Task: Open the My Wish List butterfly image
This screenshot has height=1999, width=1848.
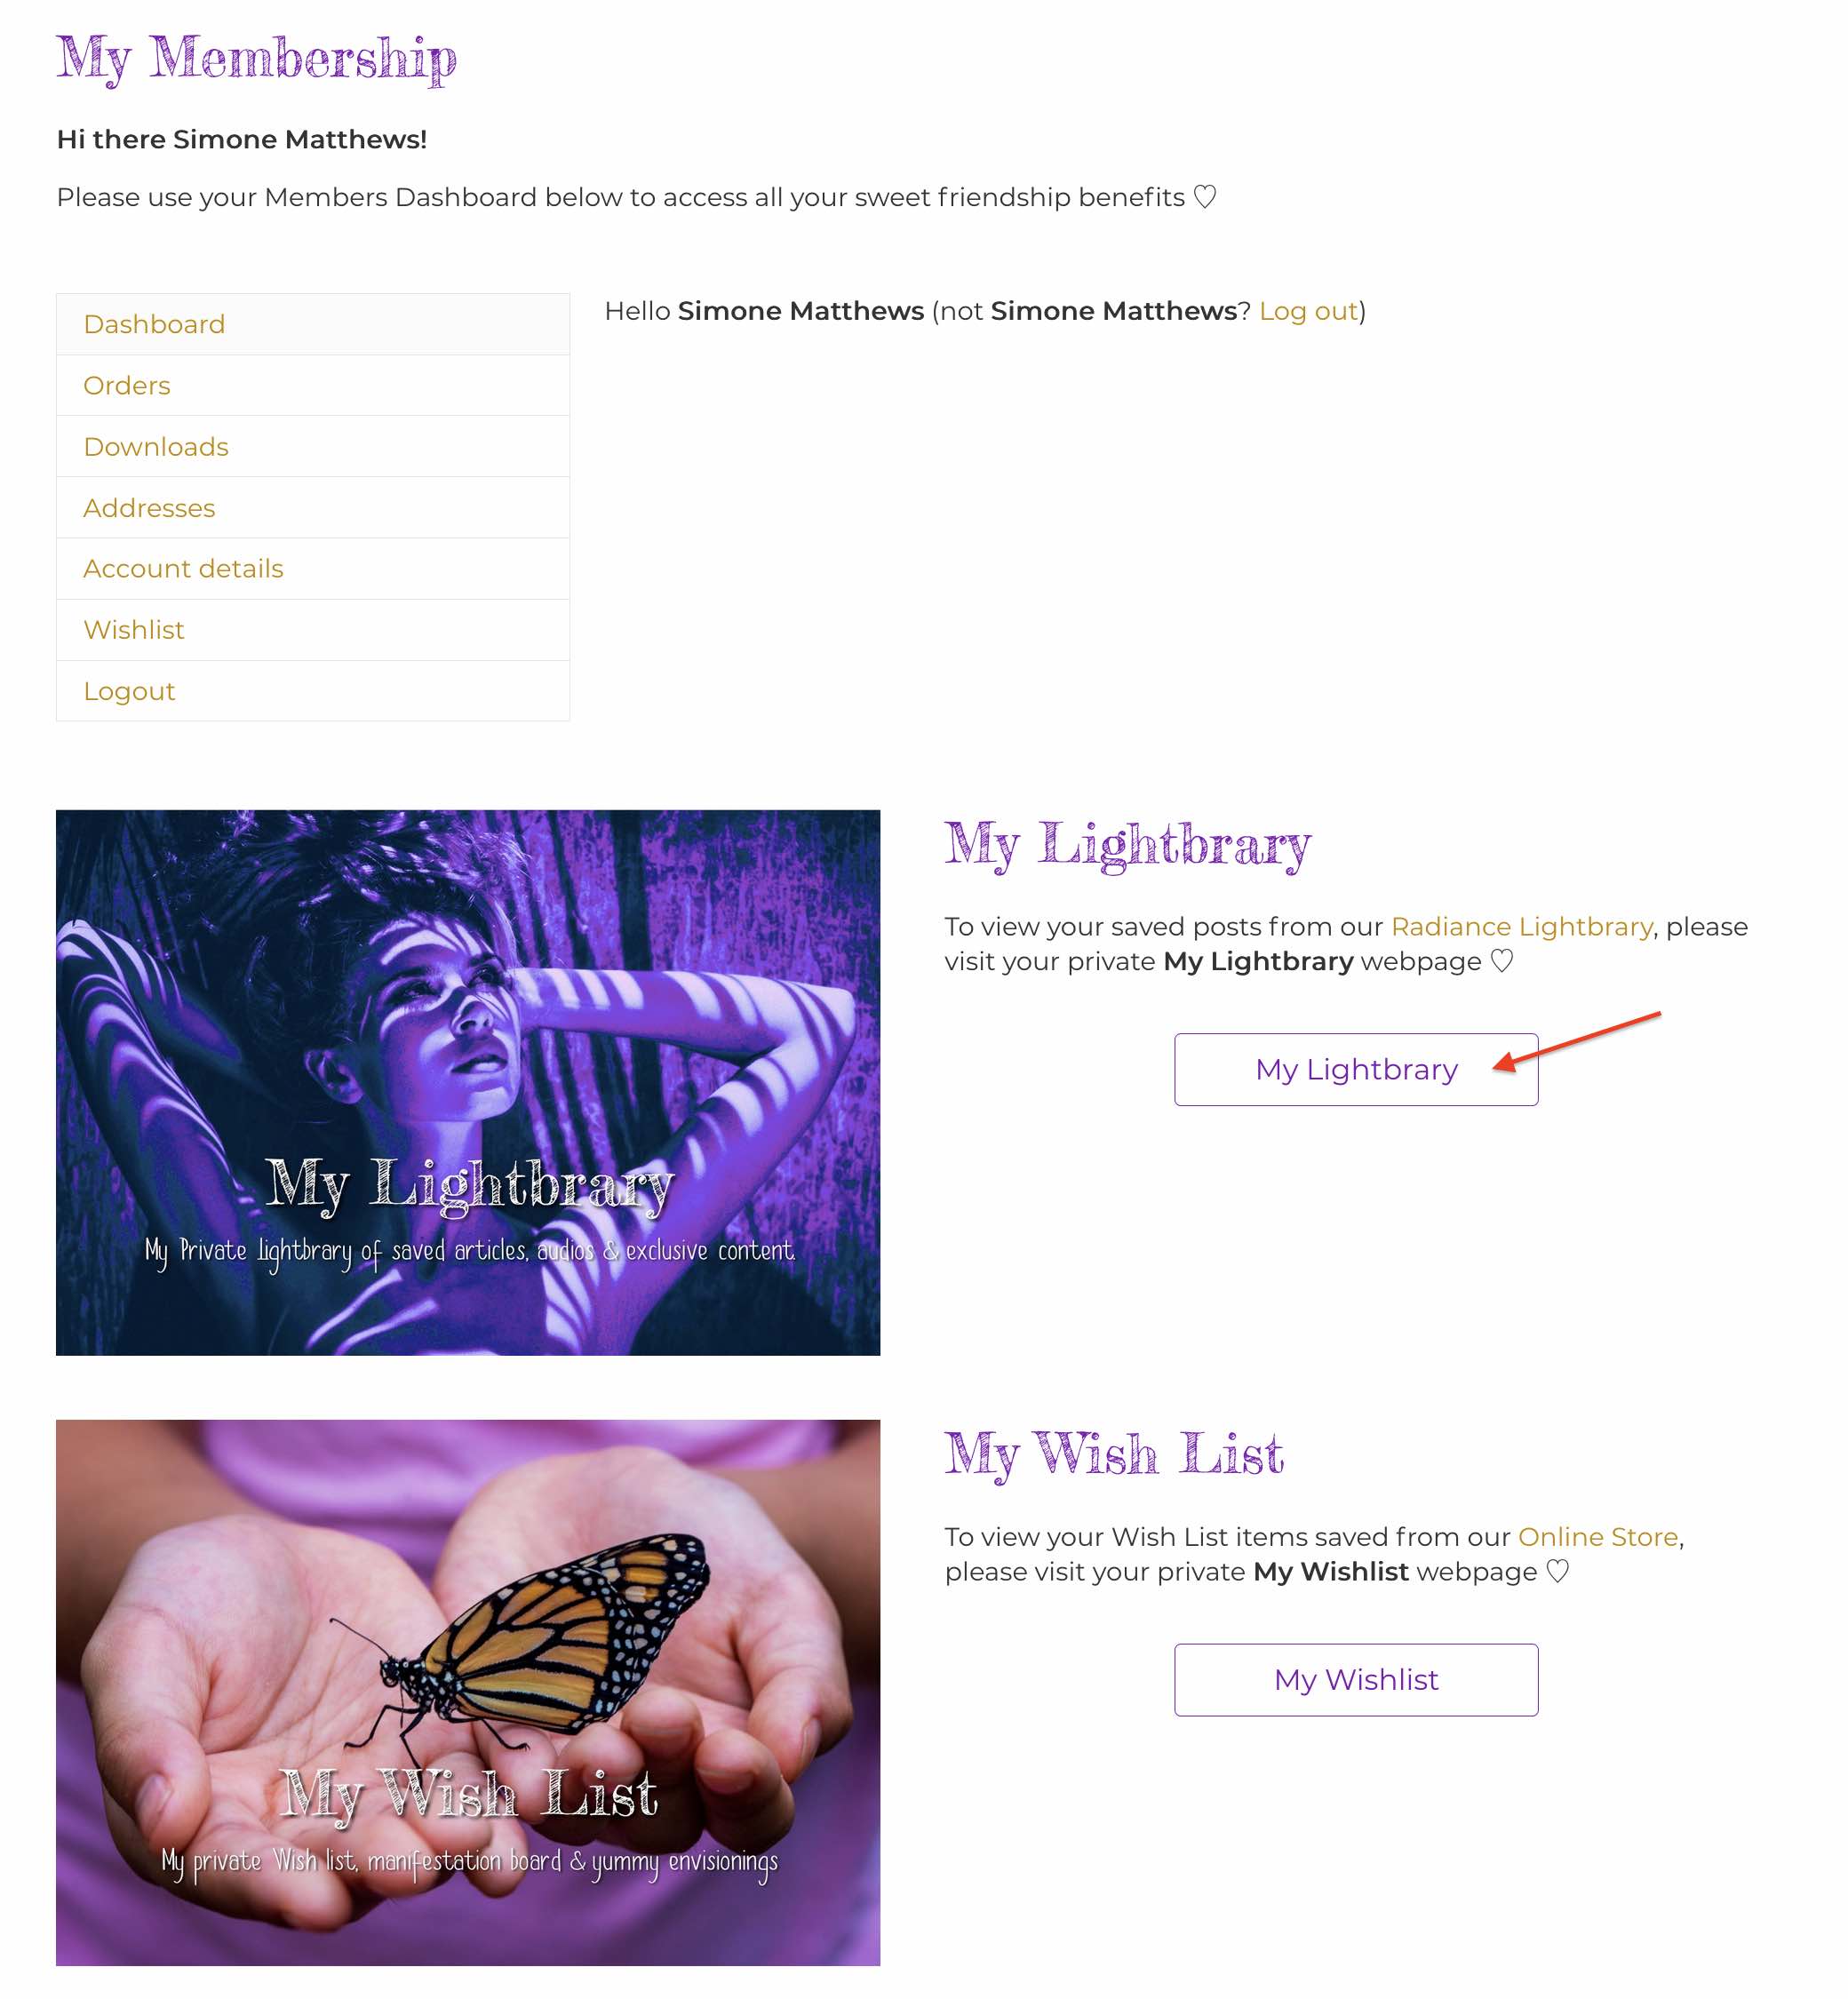Action: click(x=468, y=1693)
